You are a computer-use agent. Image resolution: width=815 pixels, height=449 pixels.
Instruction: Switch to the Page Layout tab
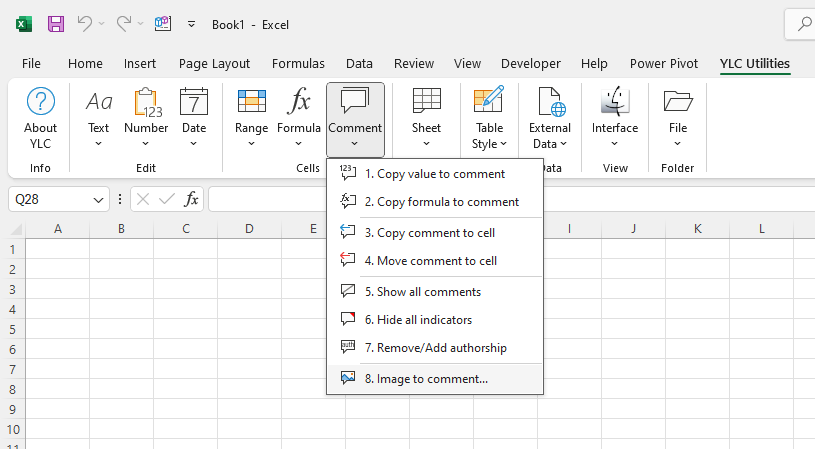tap(214, 63)
